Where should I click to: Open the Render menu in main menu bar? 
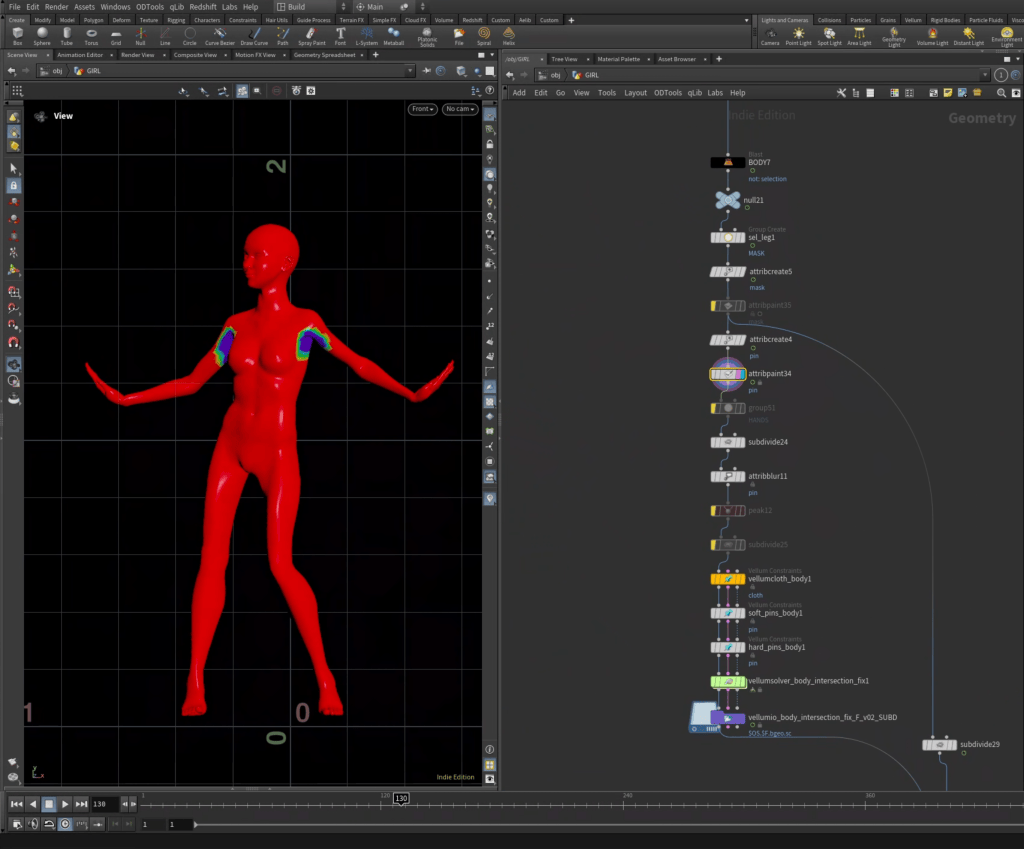tap(56, 7)
